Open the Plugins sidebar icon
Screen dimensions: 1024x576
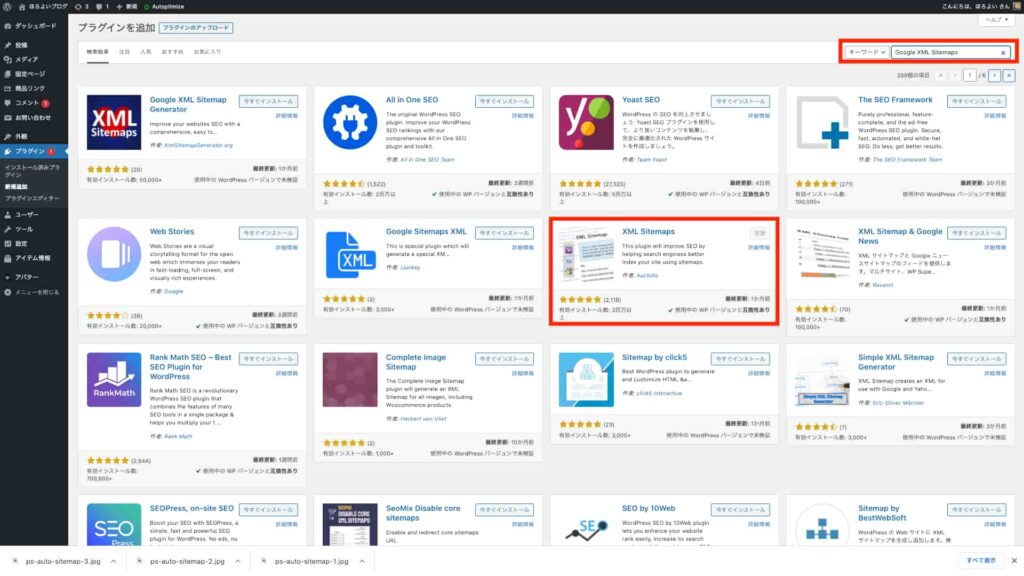(x=7, y=152)
